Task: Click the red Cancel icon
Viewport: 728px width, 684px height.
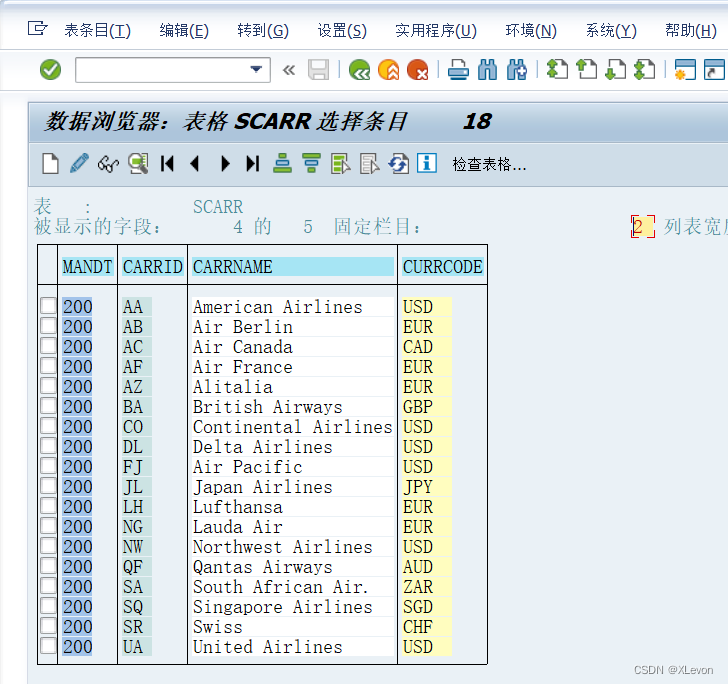Action: 417,70
